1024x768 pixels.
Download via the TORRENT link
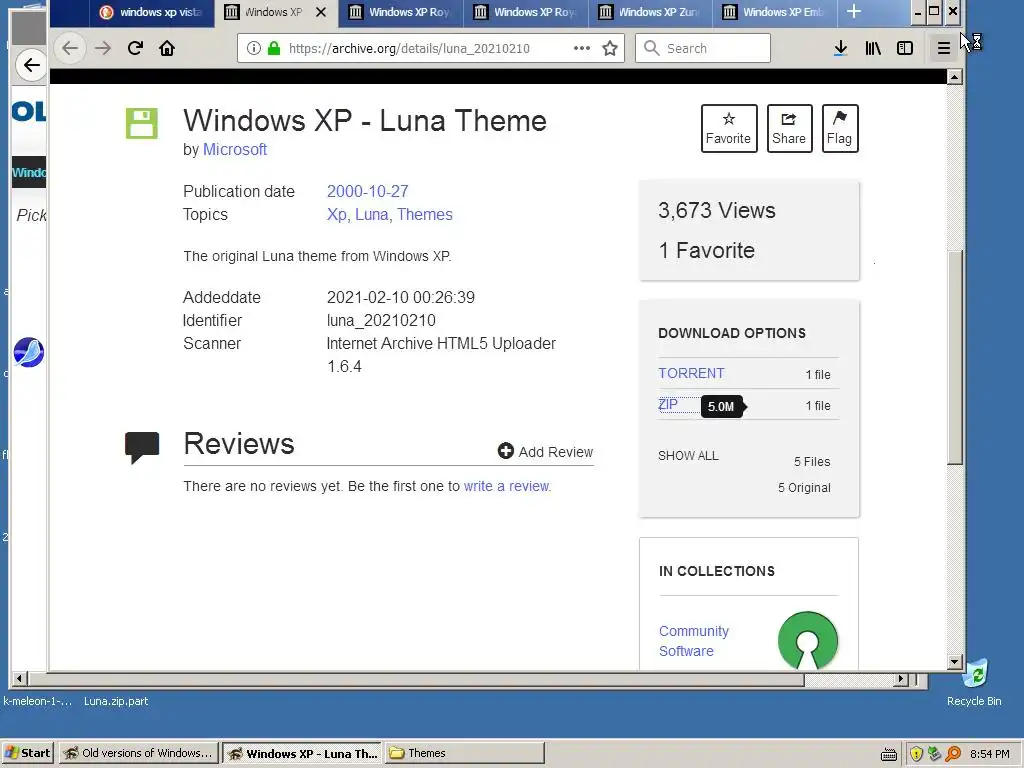click(x=691, y=374)
